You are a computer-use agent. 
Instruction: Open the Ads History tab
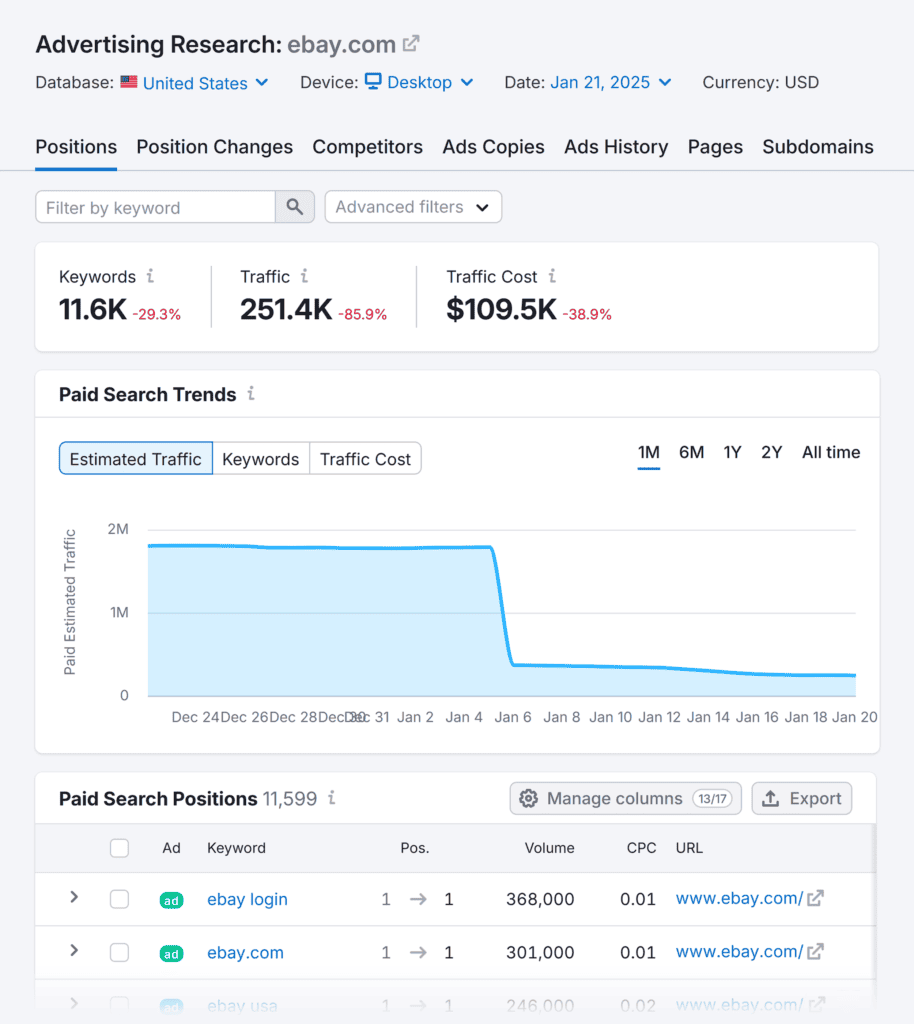point(615,147)
